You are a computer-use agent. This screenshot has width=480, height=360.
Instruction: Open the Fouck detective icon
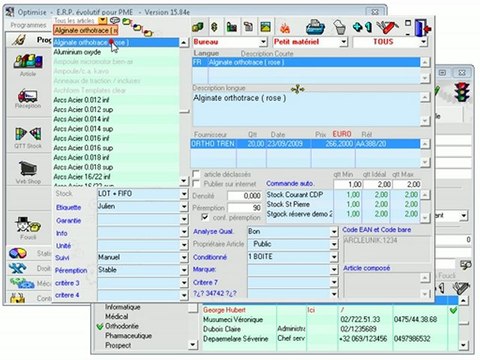tap(28, 225)
